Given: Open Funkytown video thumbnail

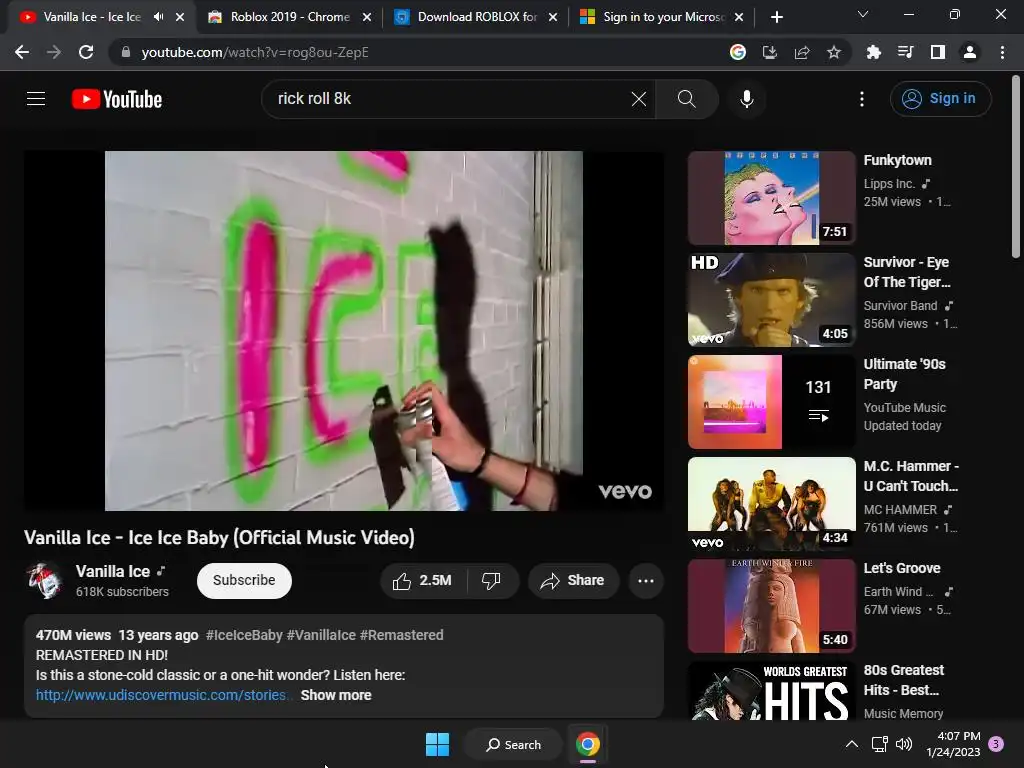Looking at the screenshot, I should click(x=771, y=198).
